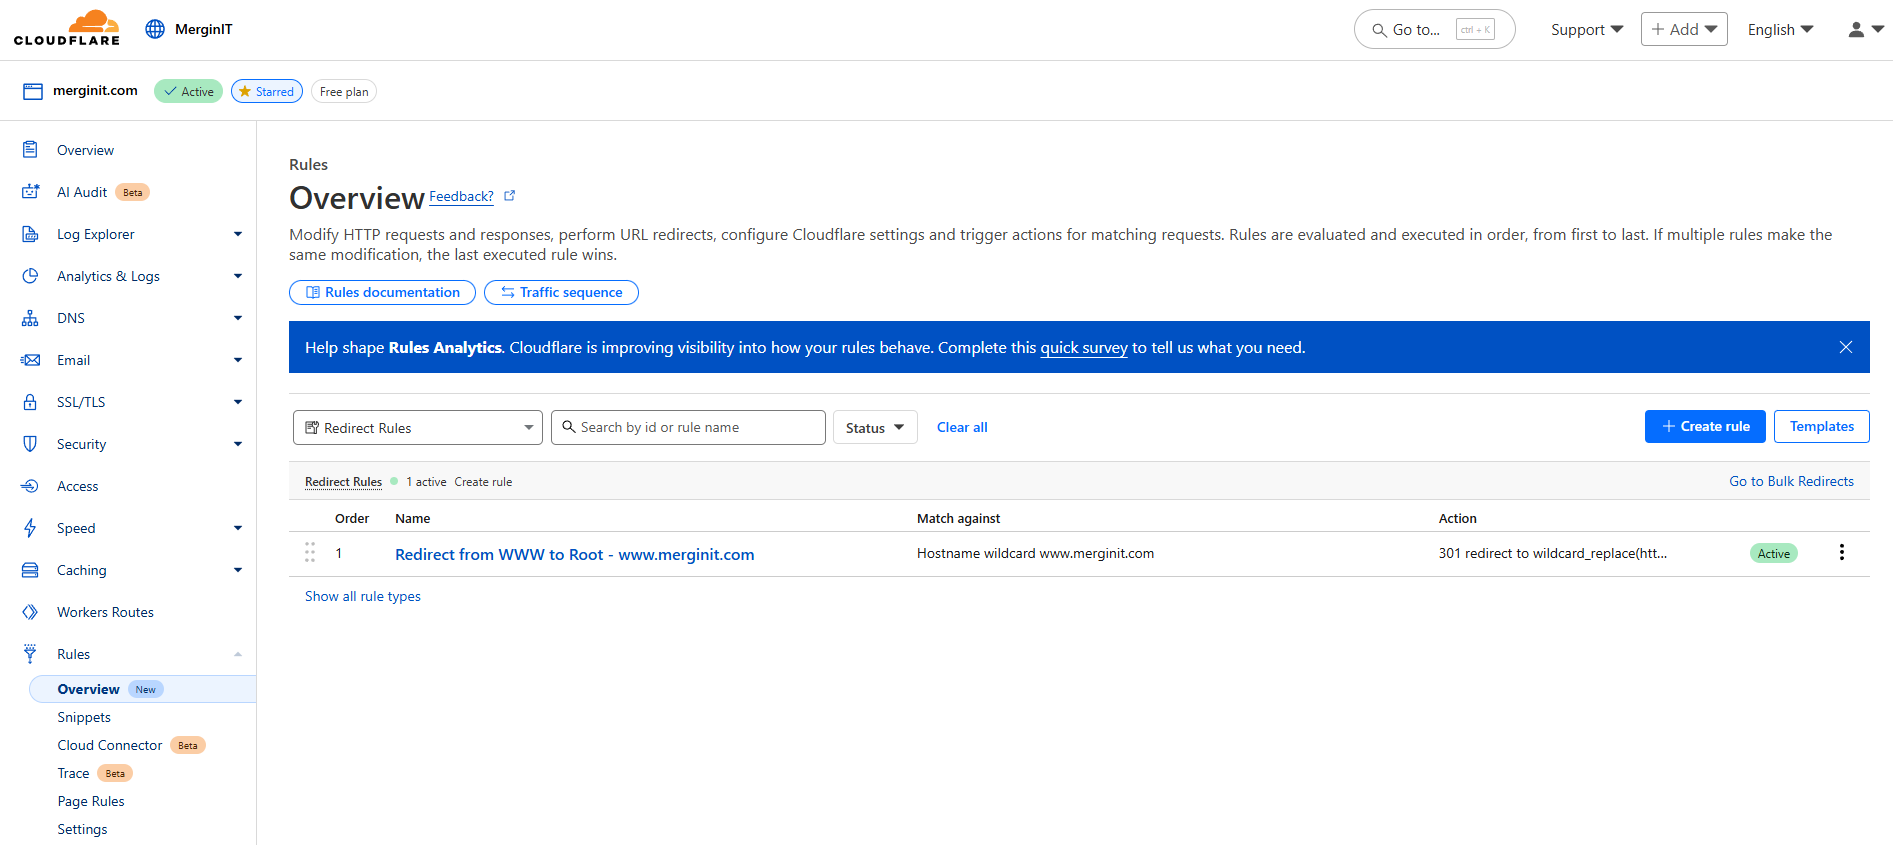Open the Go to Bulk Redirects link
The width and height of the screenshot is (1893, 845).
tap(1790, 481)
